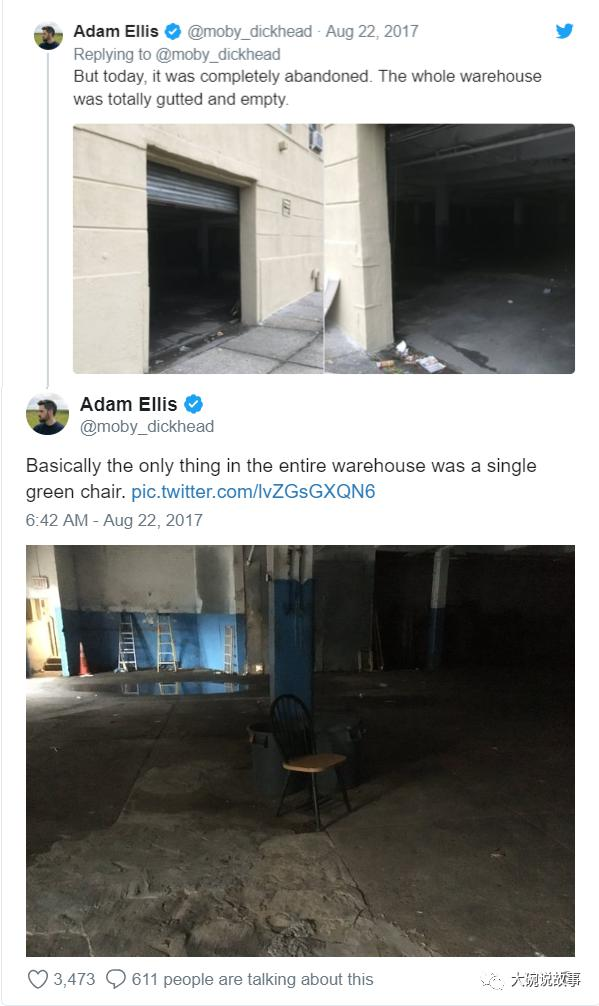Open the Aug 22, 2017 date in top tweet

pos(372,31)
